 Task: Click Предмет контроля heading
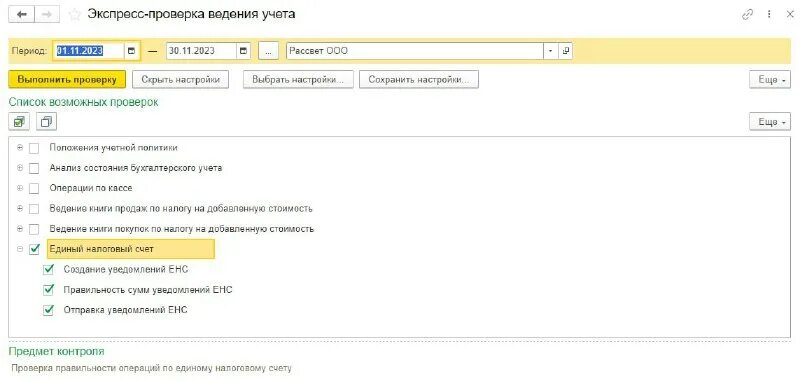pos(57,351)
